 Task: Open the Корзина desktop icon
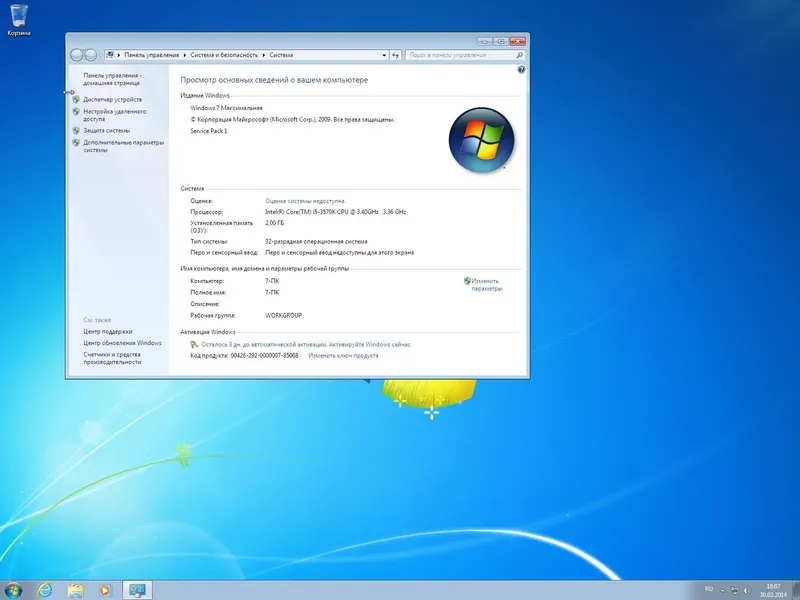point(22,18)
